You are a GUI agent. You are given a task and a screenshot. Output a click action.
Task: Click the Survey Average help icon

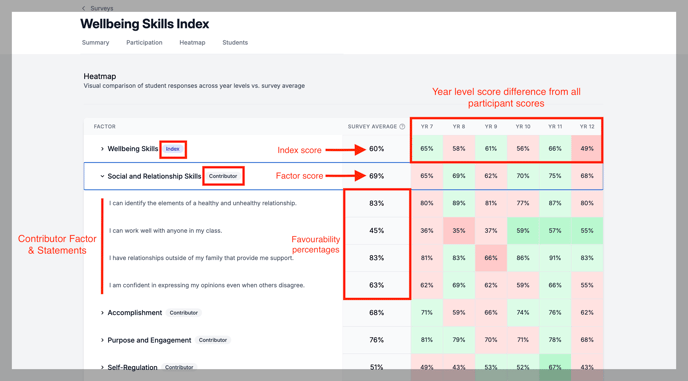pyautogui.click(x=402, y=126)
